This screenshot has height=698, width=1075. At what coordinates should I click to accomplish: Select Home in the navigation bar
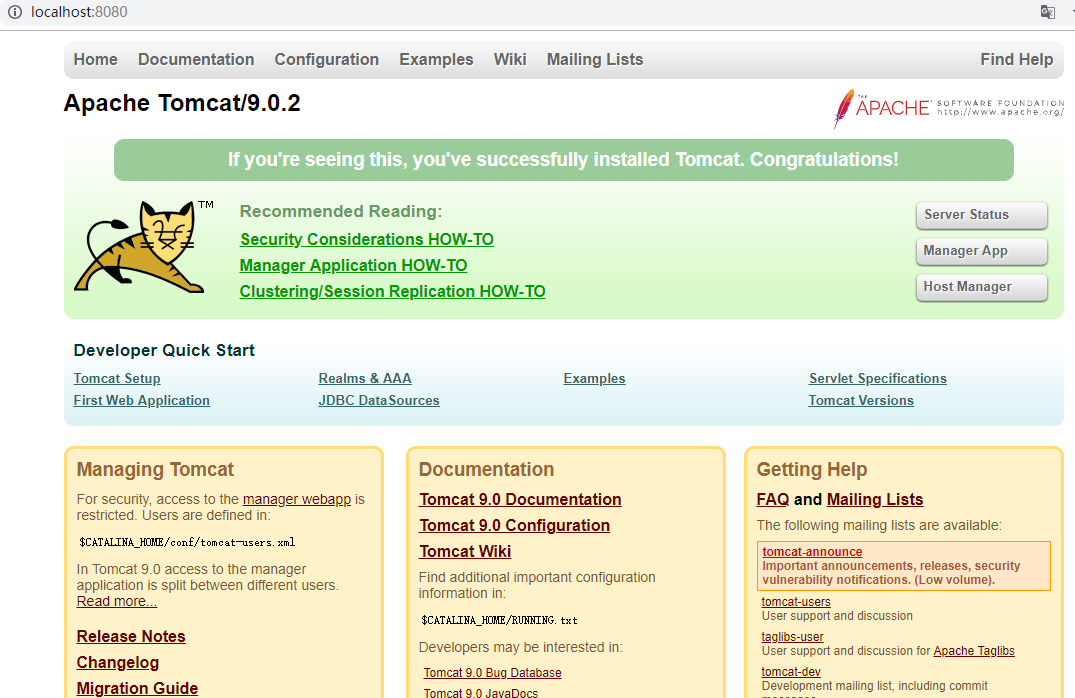tap(95, 59)
